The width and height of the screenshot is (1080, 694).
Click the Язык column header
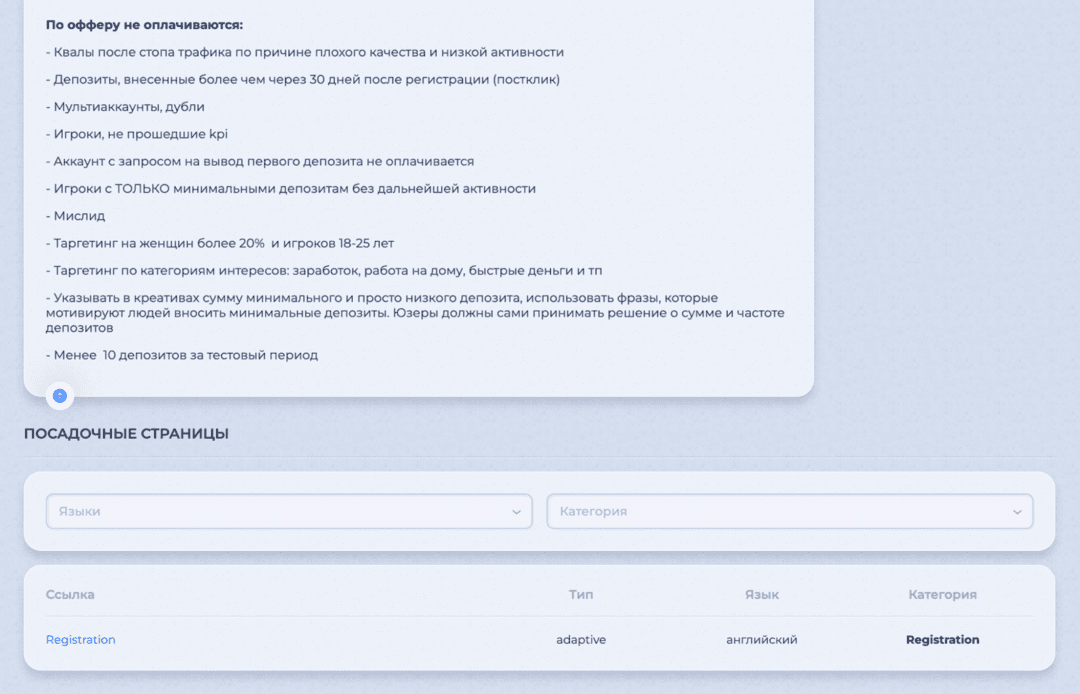pos(762,594)
